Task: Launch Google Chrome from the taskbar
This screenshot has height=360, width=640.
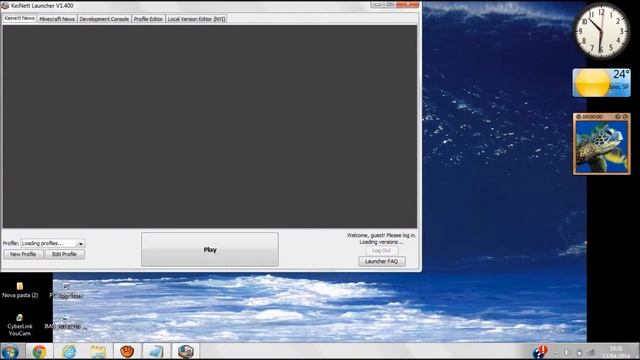Action: click(x=40, y=352)
